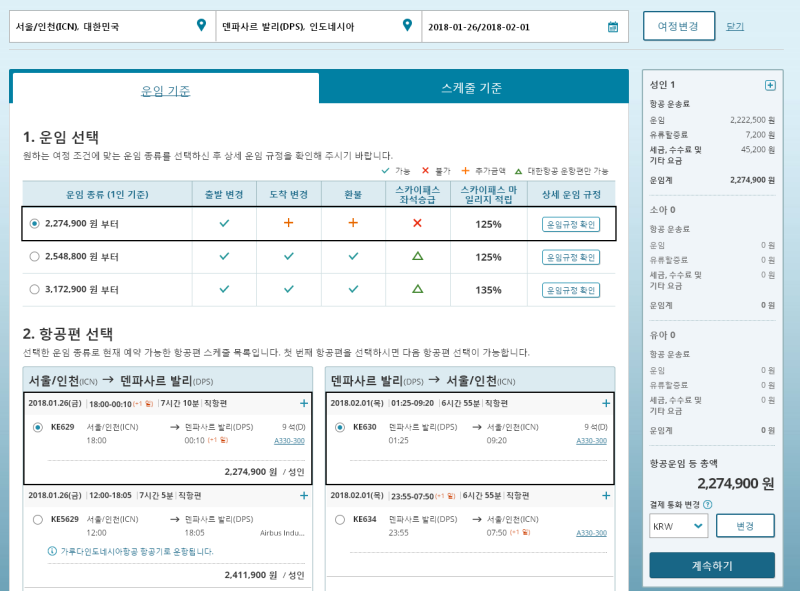Click the 환불 checkmark in 2,548,800 원 row
Image resolution: width=800 pixels, height=591 pixels.
pos(353,256)
